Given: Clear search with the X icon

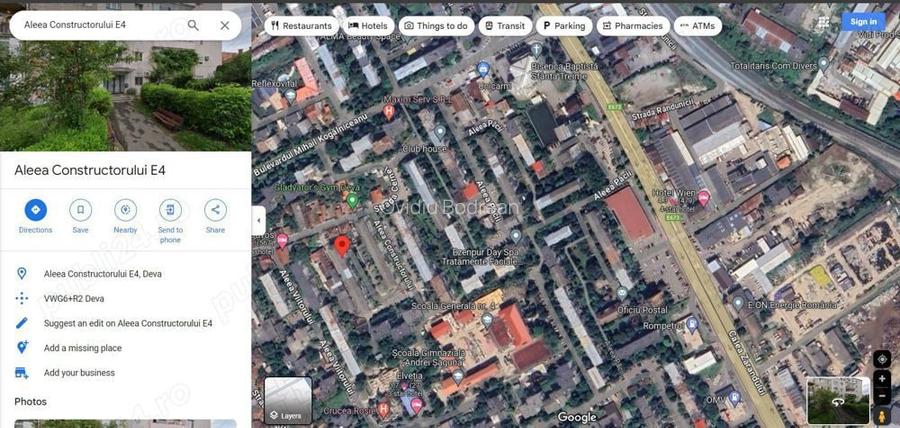Looking at the screenshot, I should click(225, 25).
